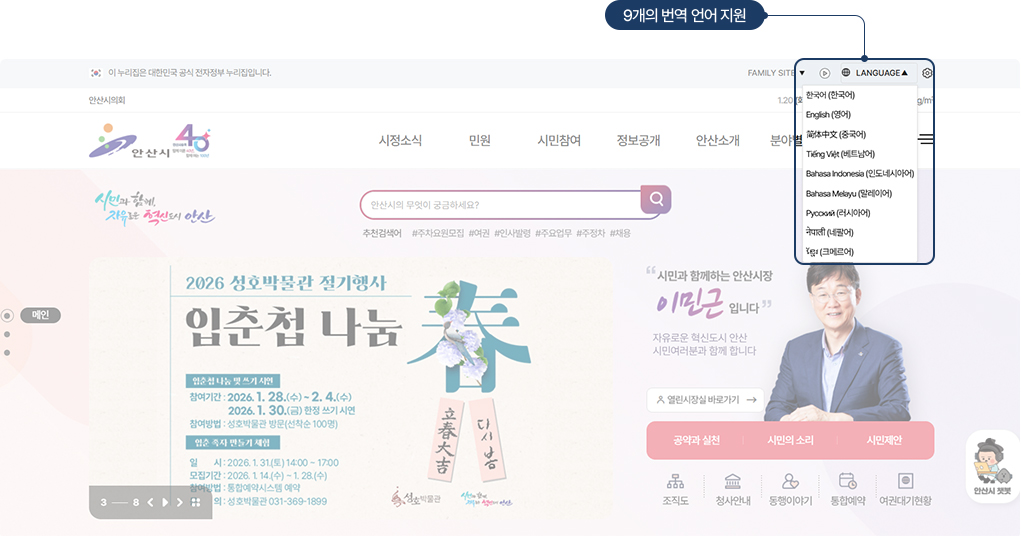
Task: Show next banner slide arrow
Action: pos(180,502)
